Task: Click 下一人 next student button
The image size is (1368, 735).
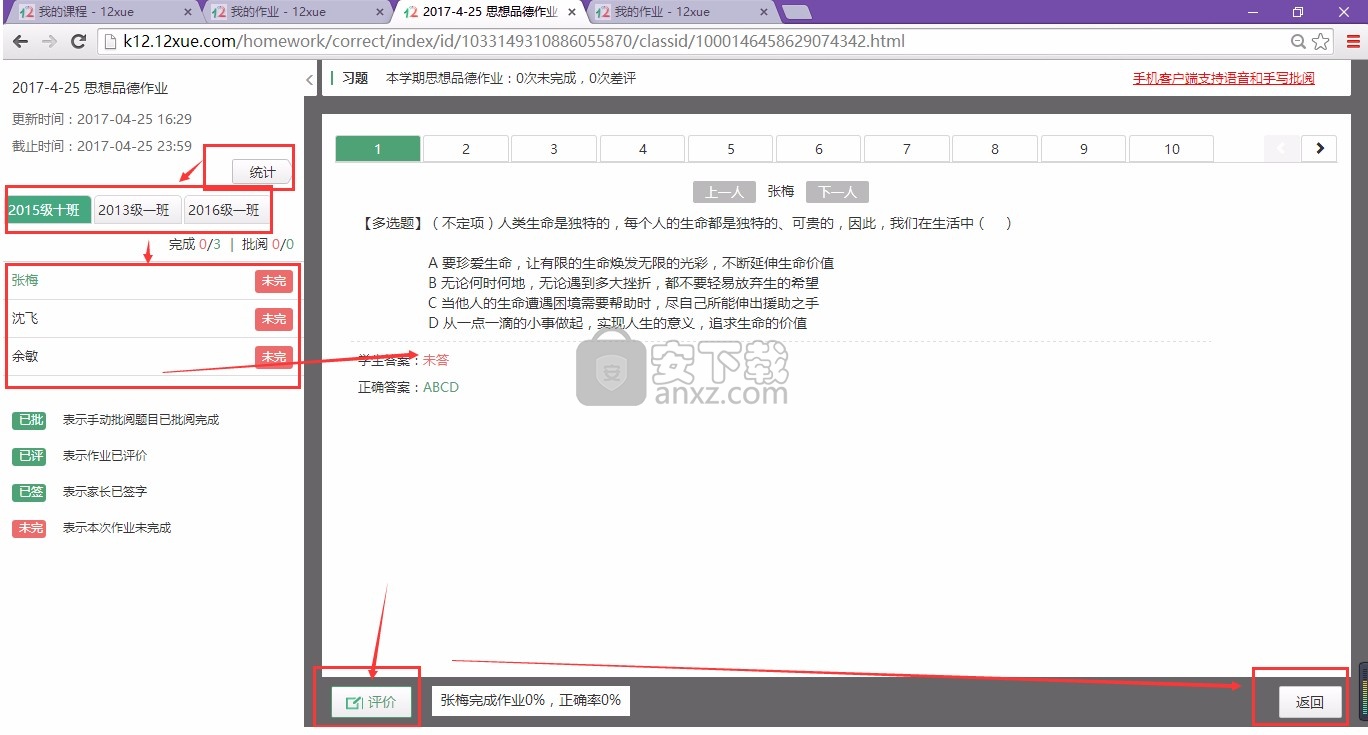Action: coord(837,192)
